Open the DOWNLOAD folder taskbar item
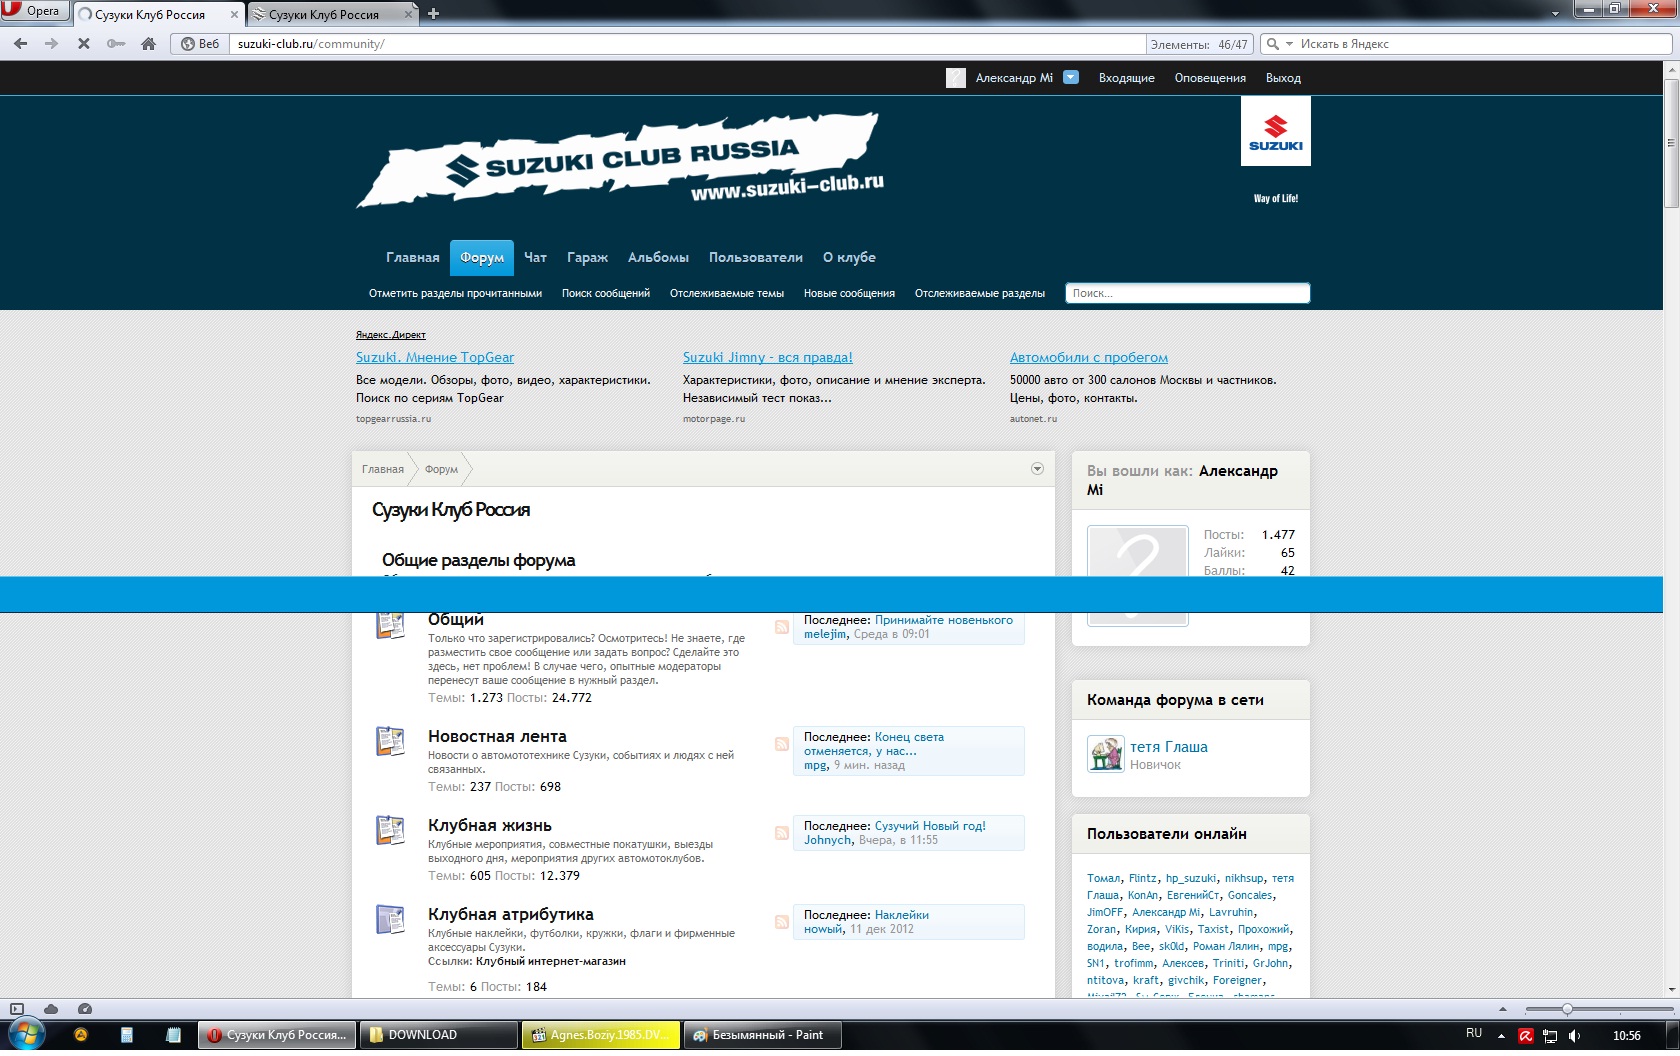The height and width of the screenshot is (1056, 1680). [438, 1035]
